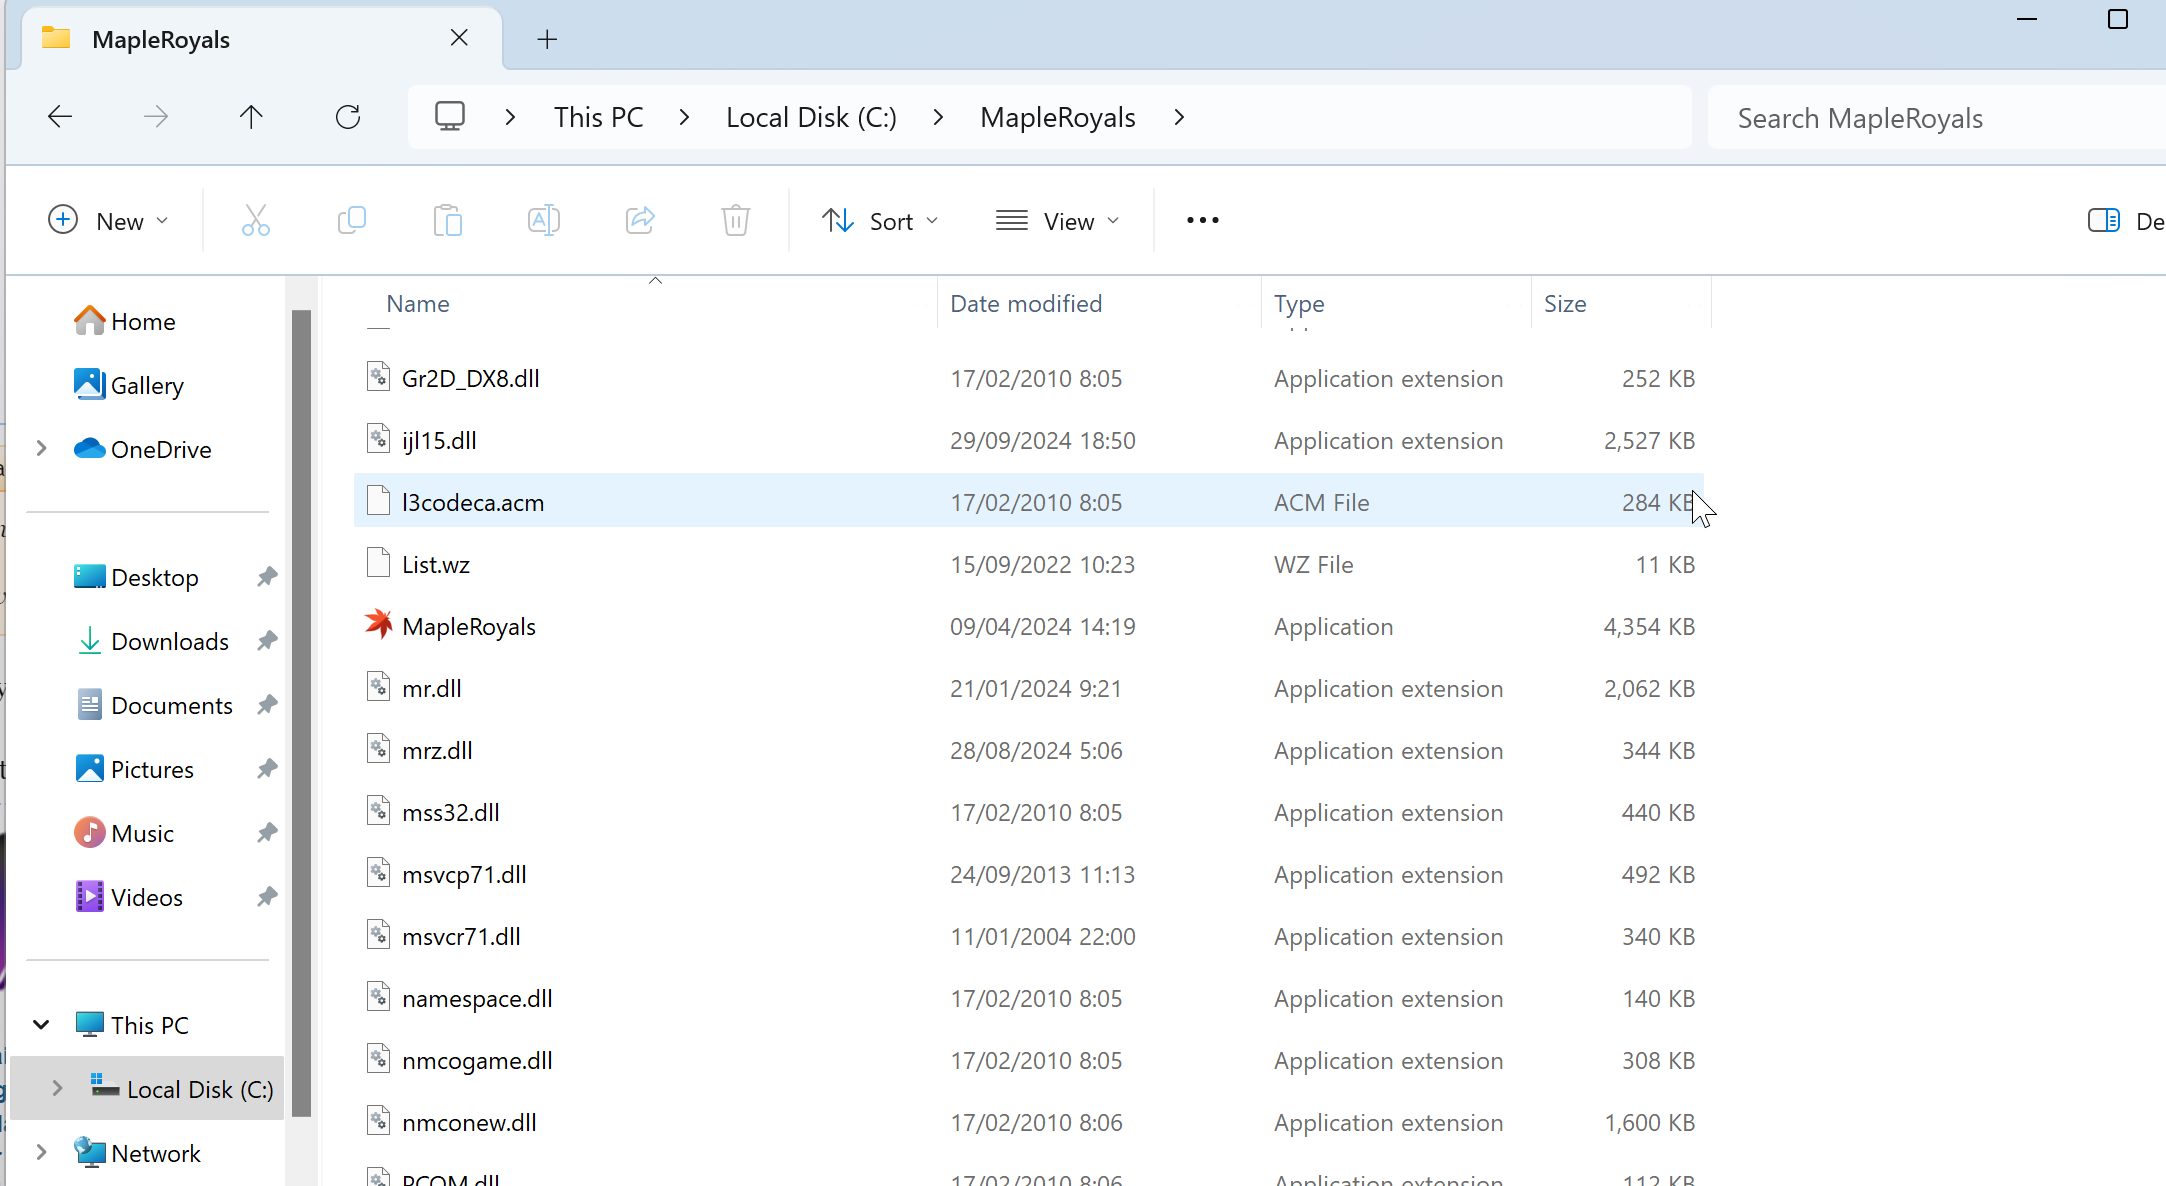
Task: Close the MapleRoyals tab
Action: point(459,38)
